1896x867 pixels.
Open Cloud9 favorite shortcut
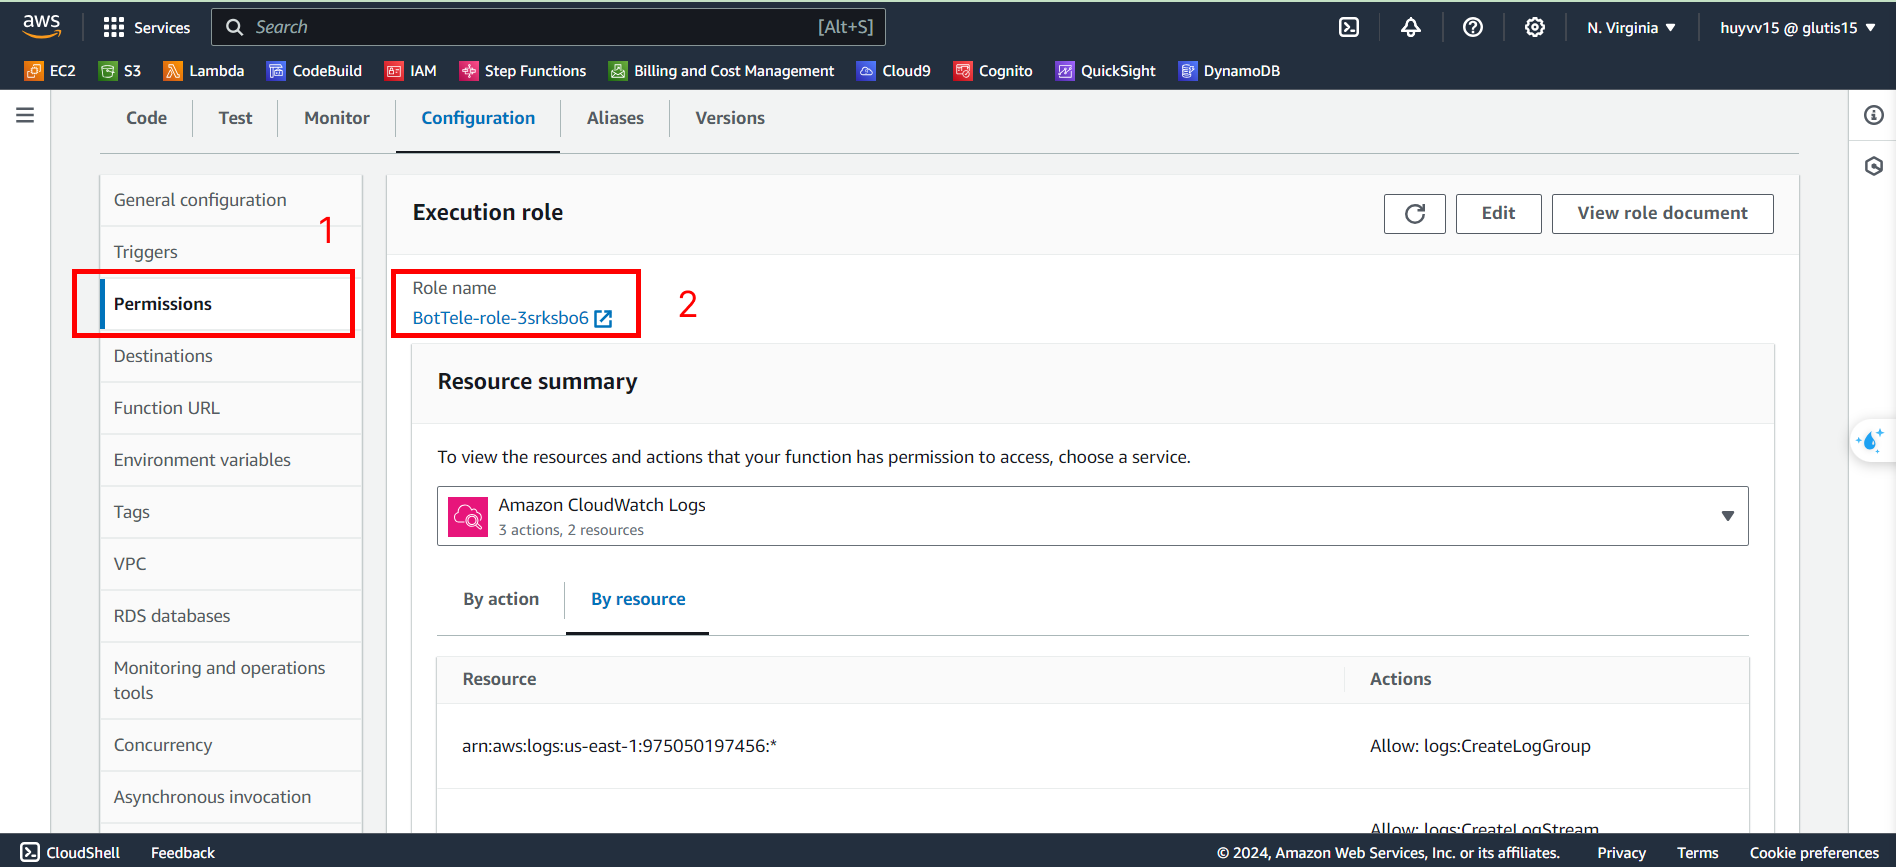coord(894,71)
